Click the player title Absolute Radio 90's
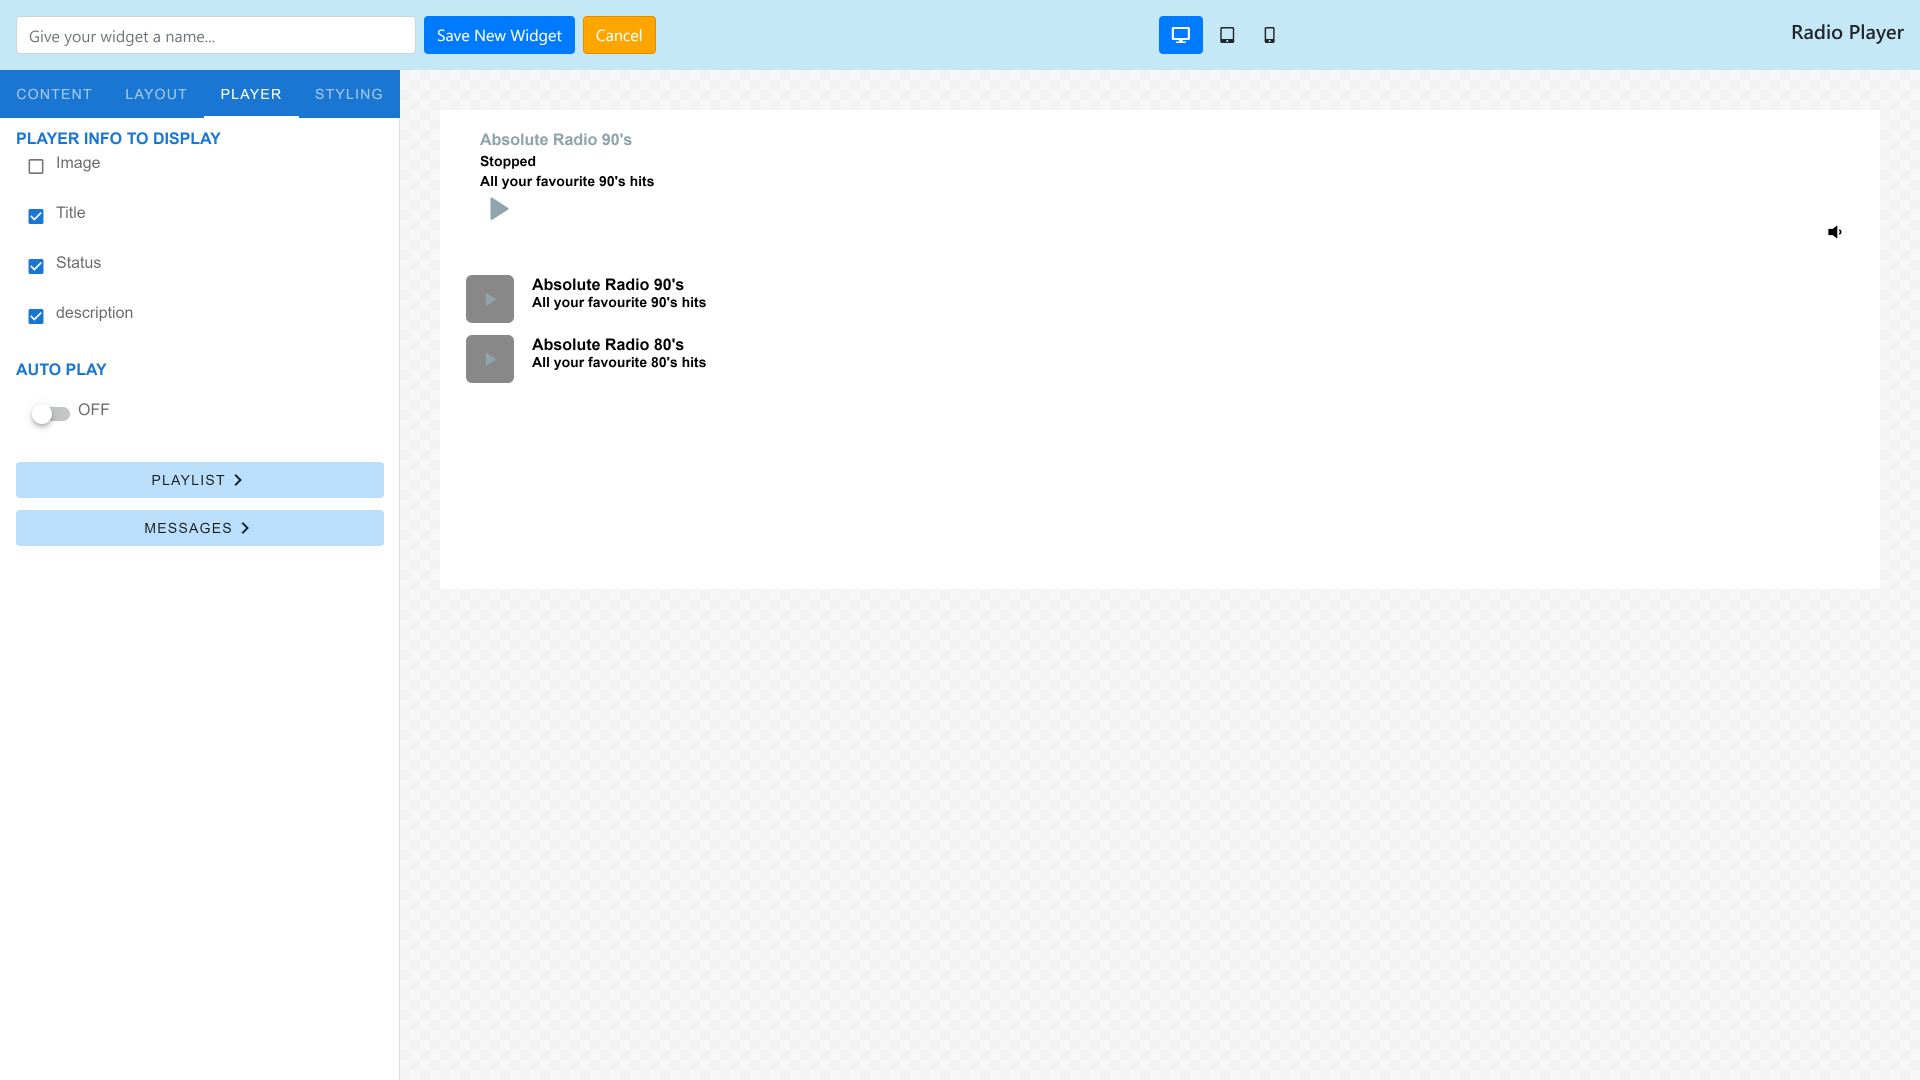Image resolution: width=1920 pixels, height=1080 pixels. coord(556,140)
